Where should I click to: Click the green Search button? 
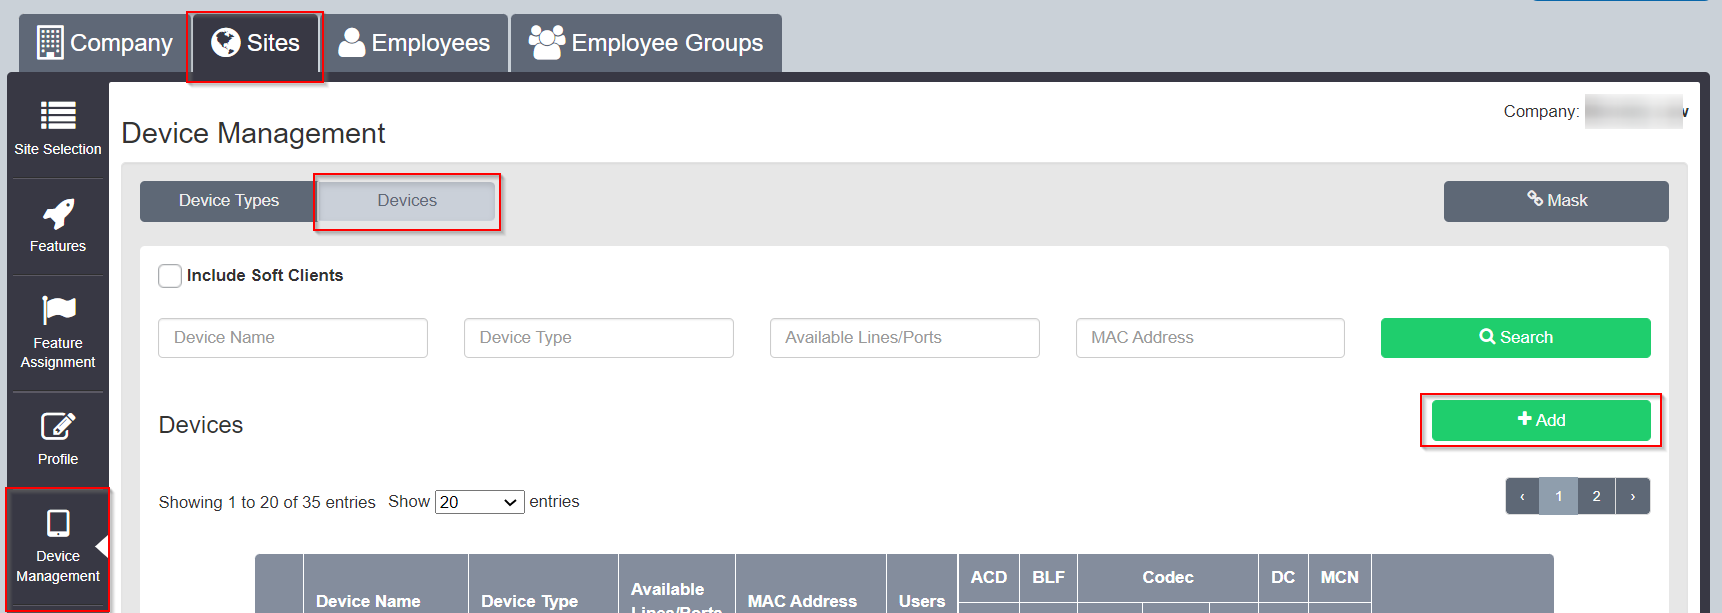coord(1516,338)
